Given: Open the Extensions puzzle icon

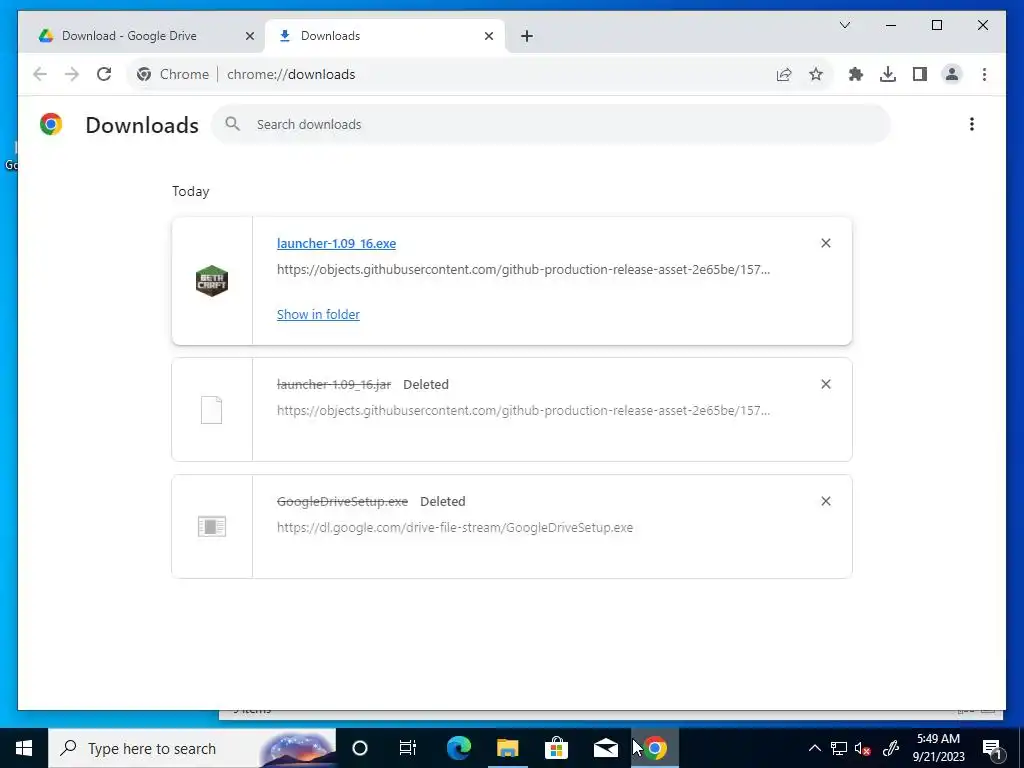Looking at the screenshot, I should coord(856,74).
